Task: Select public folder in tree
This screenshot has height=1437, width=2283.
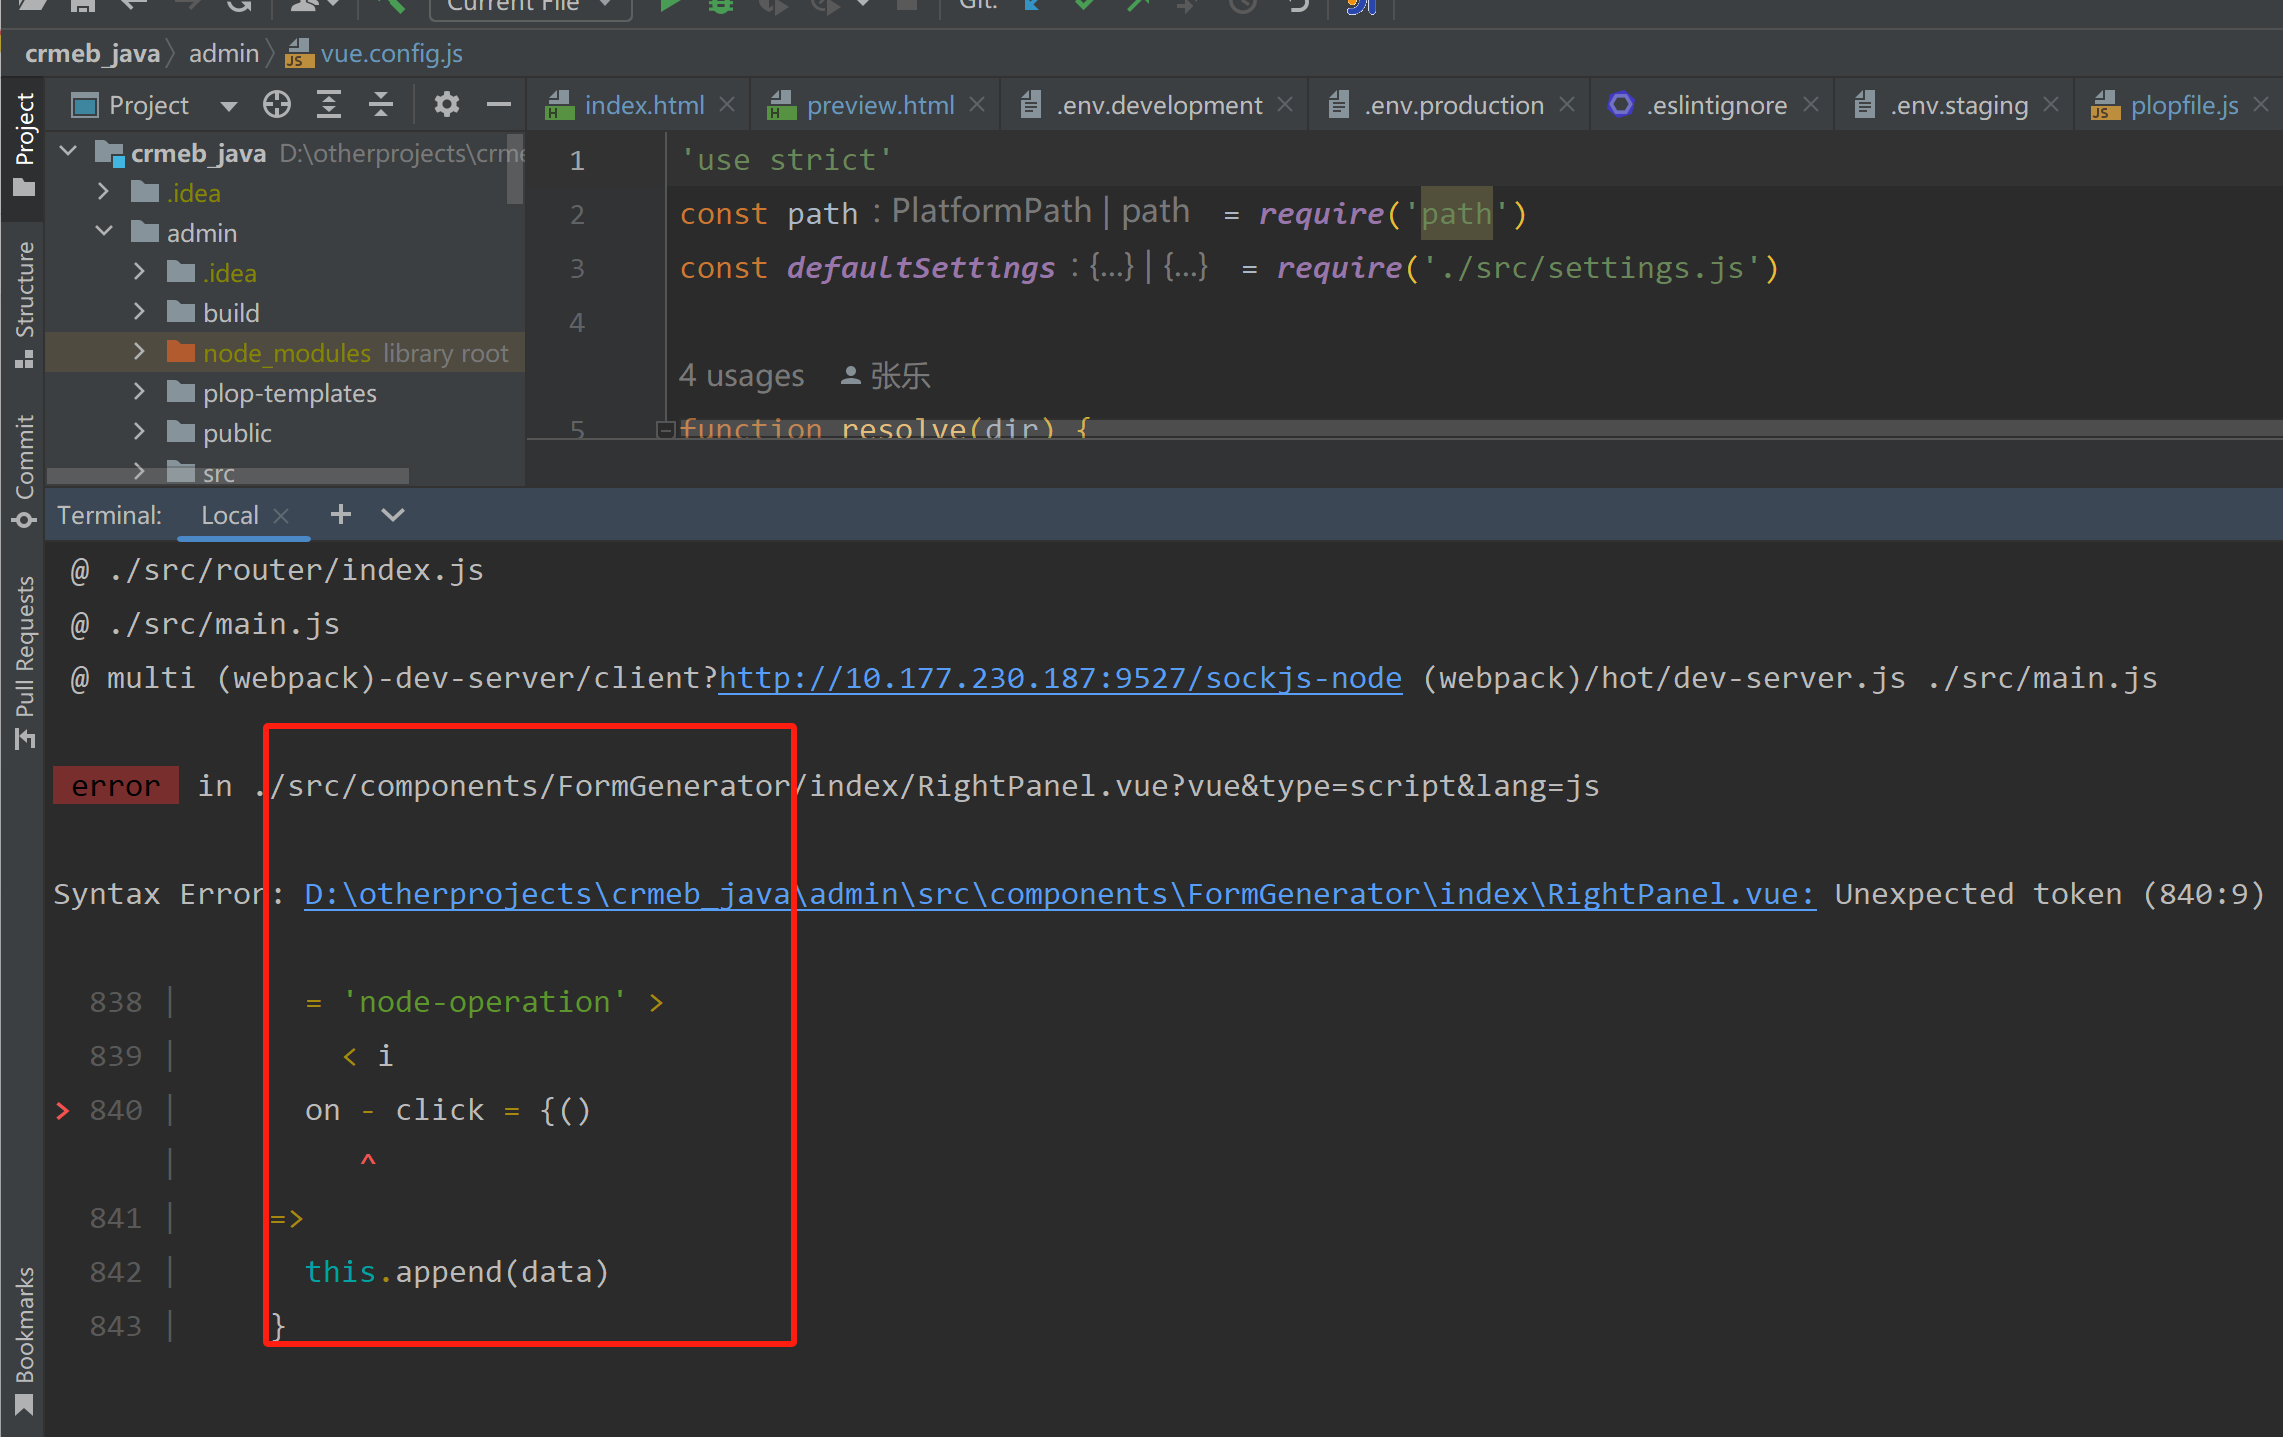Action: click(x=237, y=432)
